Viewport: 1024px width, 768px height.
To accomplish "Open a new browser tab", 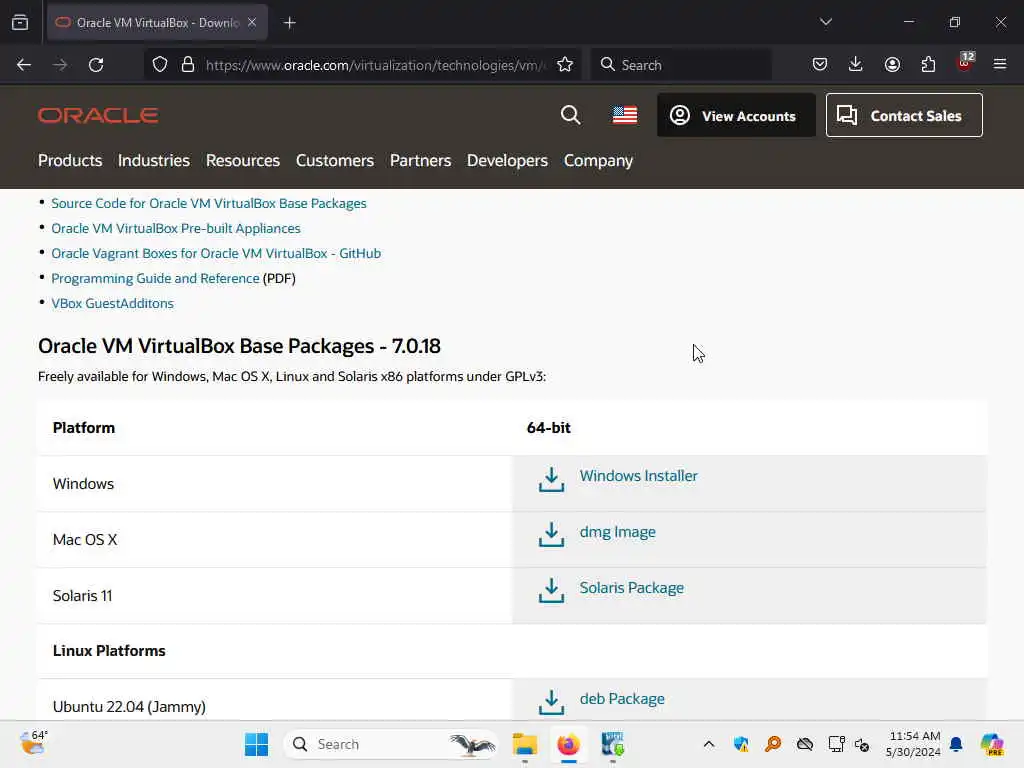I will coord(290,23).
